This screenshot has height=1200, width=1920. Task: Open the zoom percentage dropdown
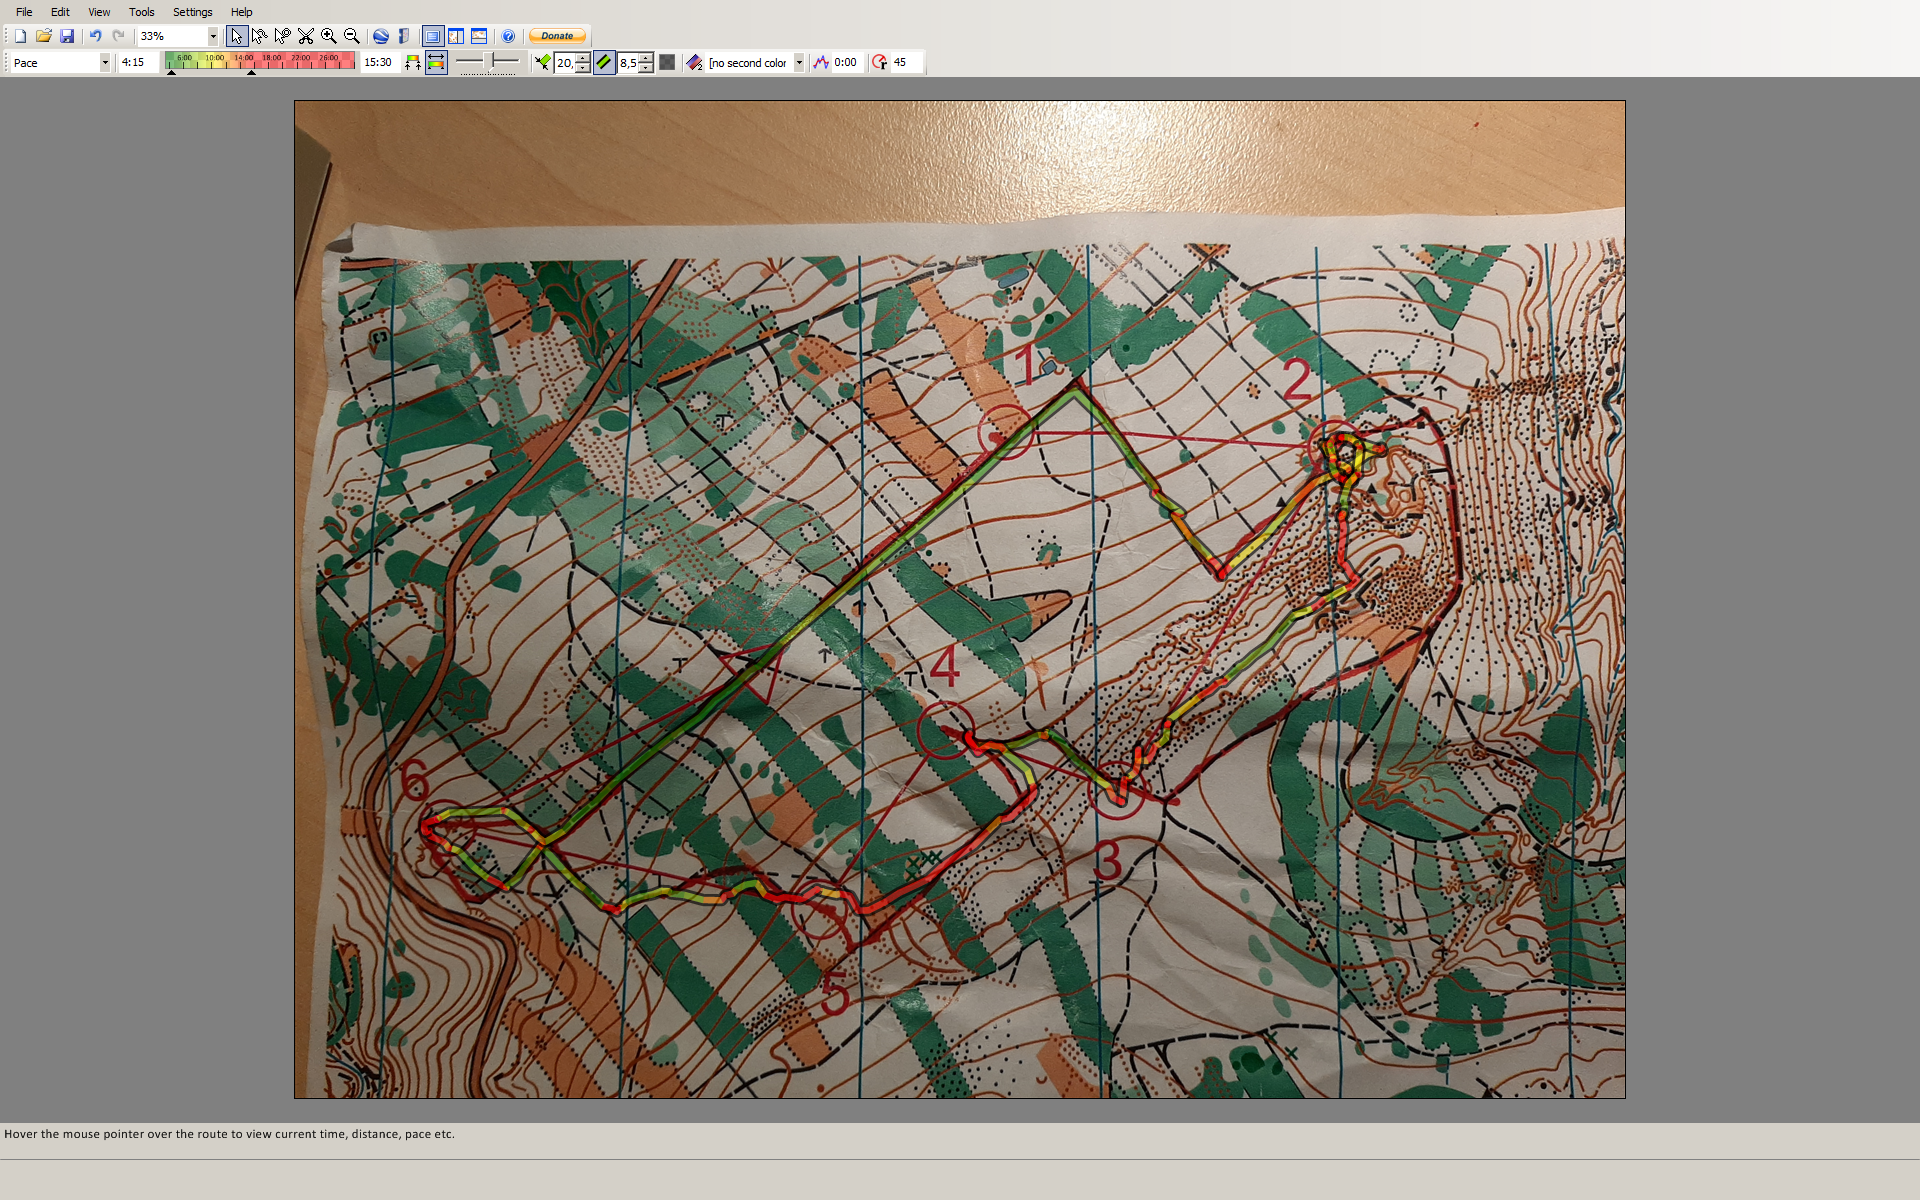coord(213,36)
